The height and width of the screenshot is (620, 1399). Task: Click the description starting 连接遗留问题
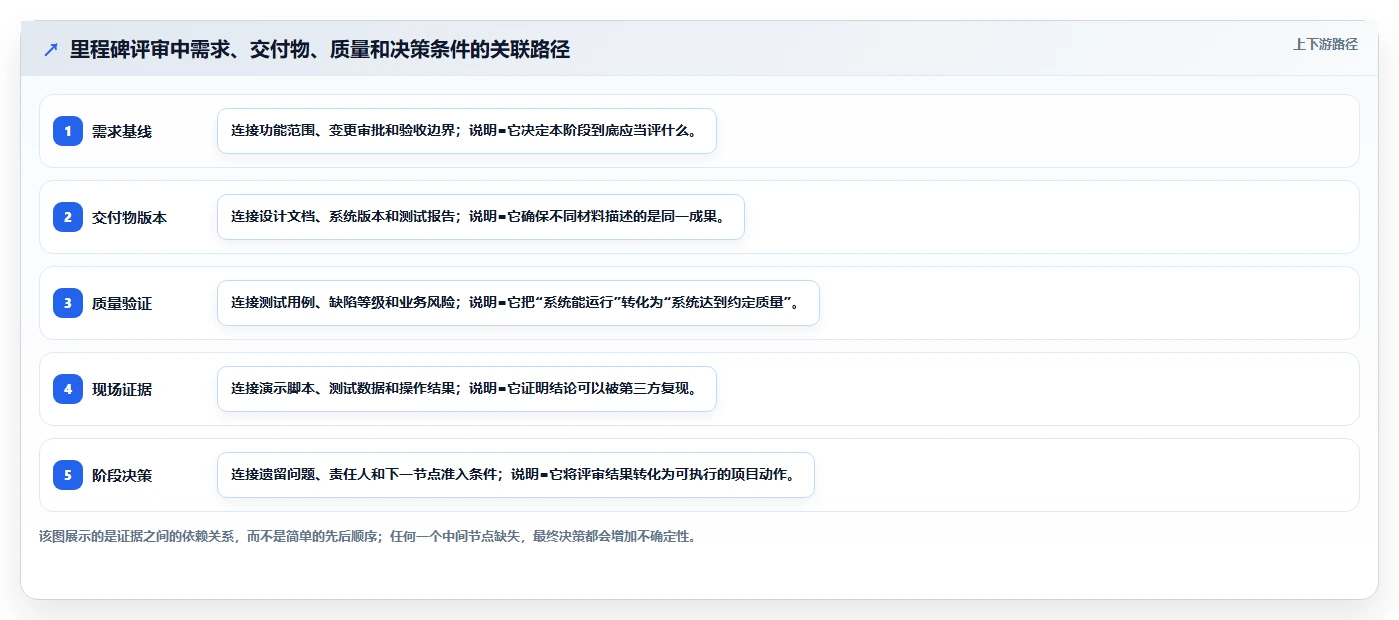(x=516, y=475)
